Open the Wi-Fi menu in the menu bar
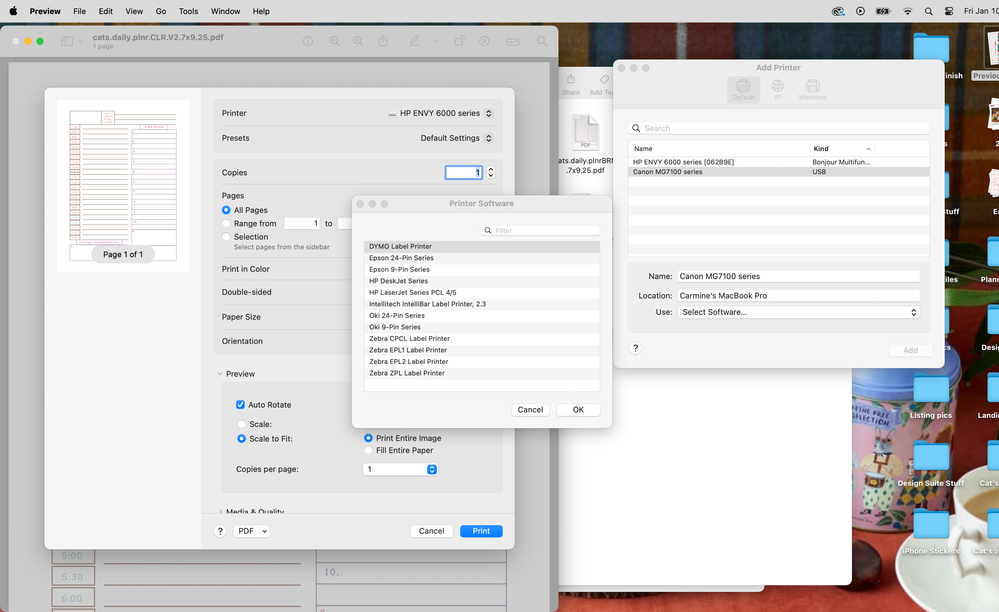This screenshot has width=999, height=612. tap(906, 12)
